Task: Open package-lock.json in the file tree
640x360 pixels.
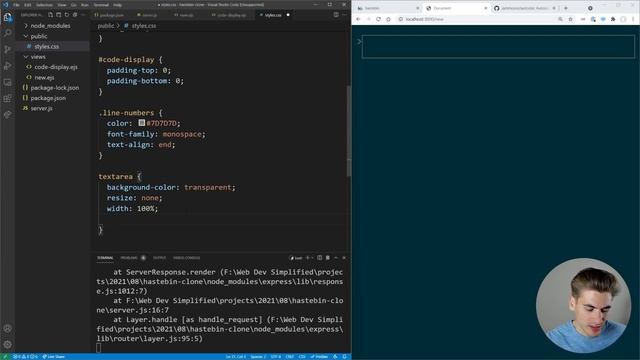Action: pyautogui.click(x=52, y=88)
